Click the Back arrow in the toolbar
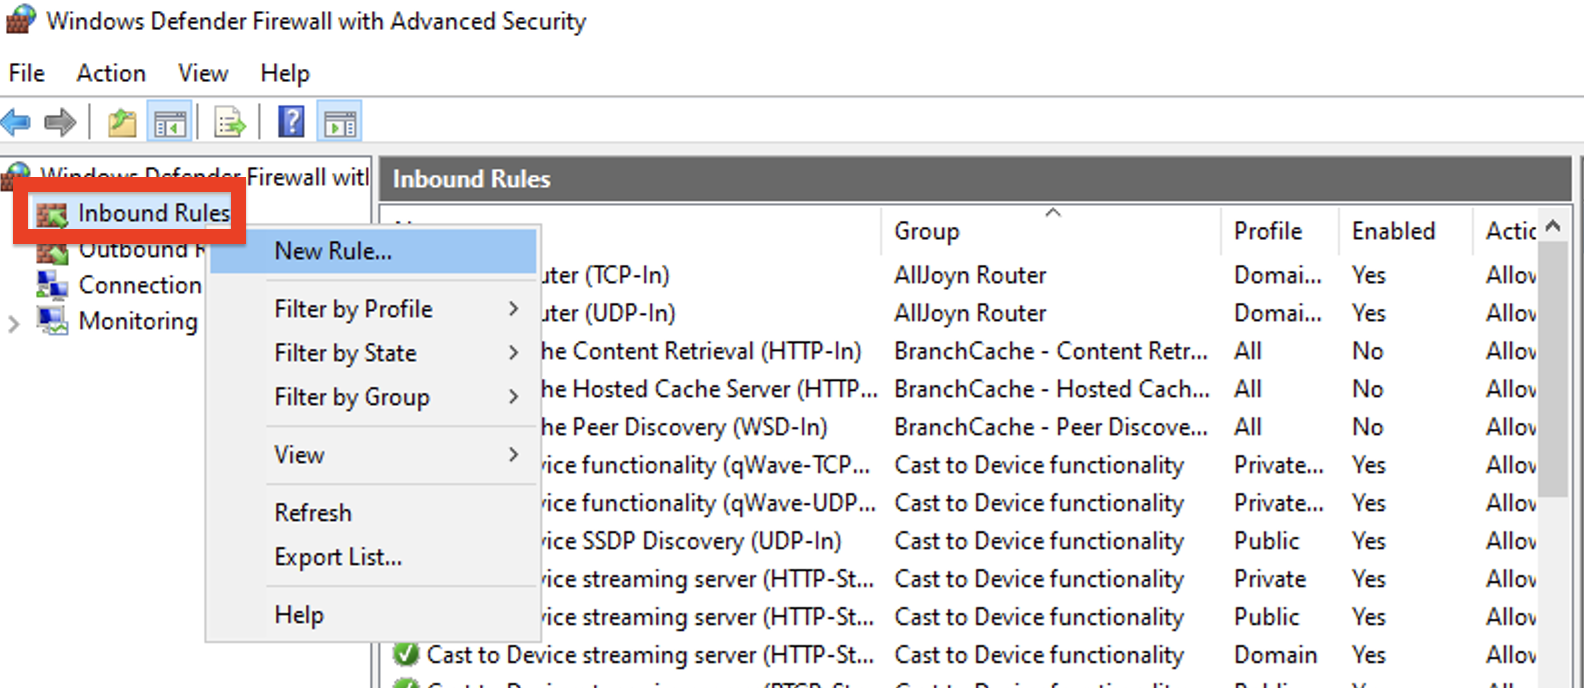This screenshot has height=688, width=1584. [x=16, y=123]
